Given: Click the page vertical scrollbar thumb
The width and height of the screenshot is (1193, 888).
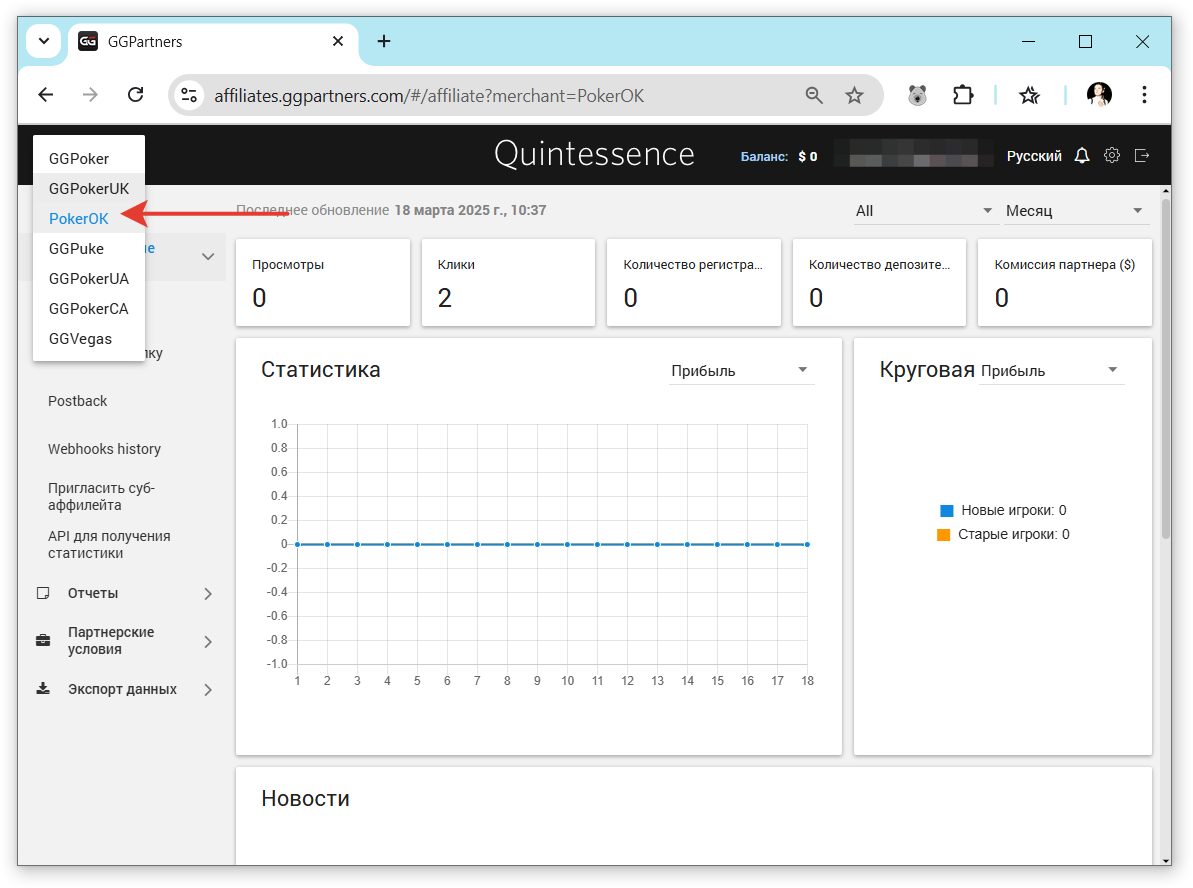Looking at the screenshot, I should point(1166,368).
